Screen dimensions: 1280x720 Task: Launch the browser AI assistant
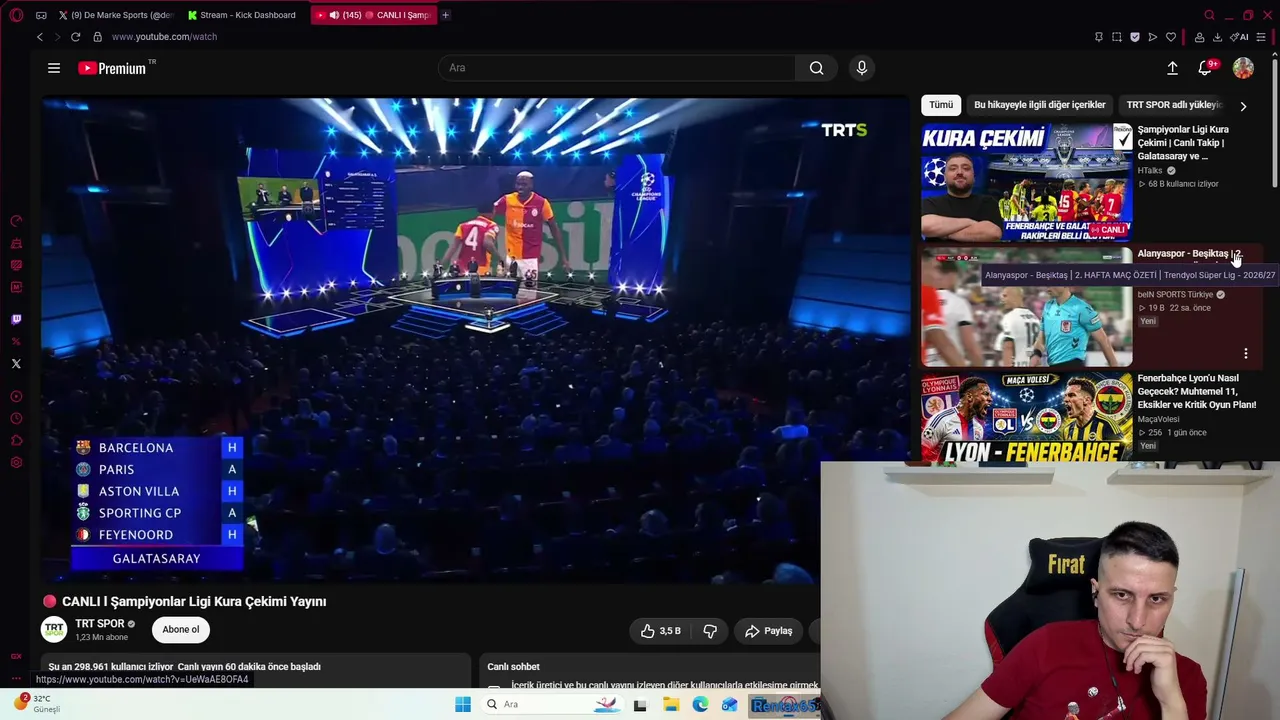click(x=1240, y=37)
